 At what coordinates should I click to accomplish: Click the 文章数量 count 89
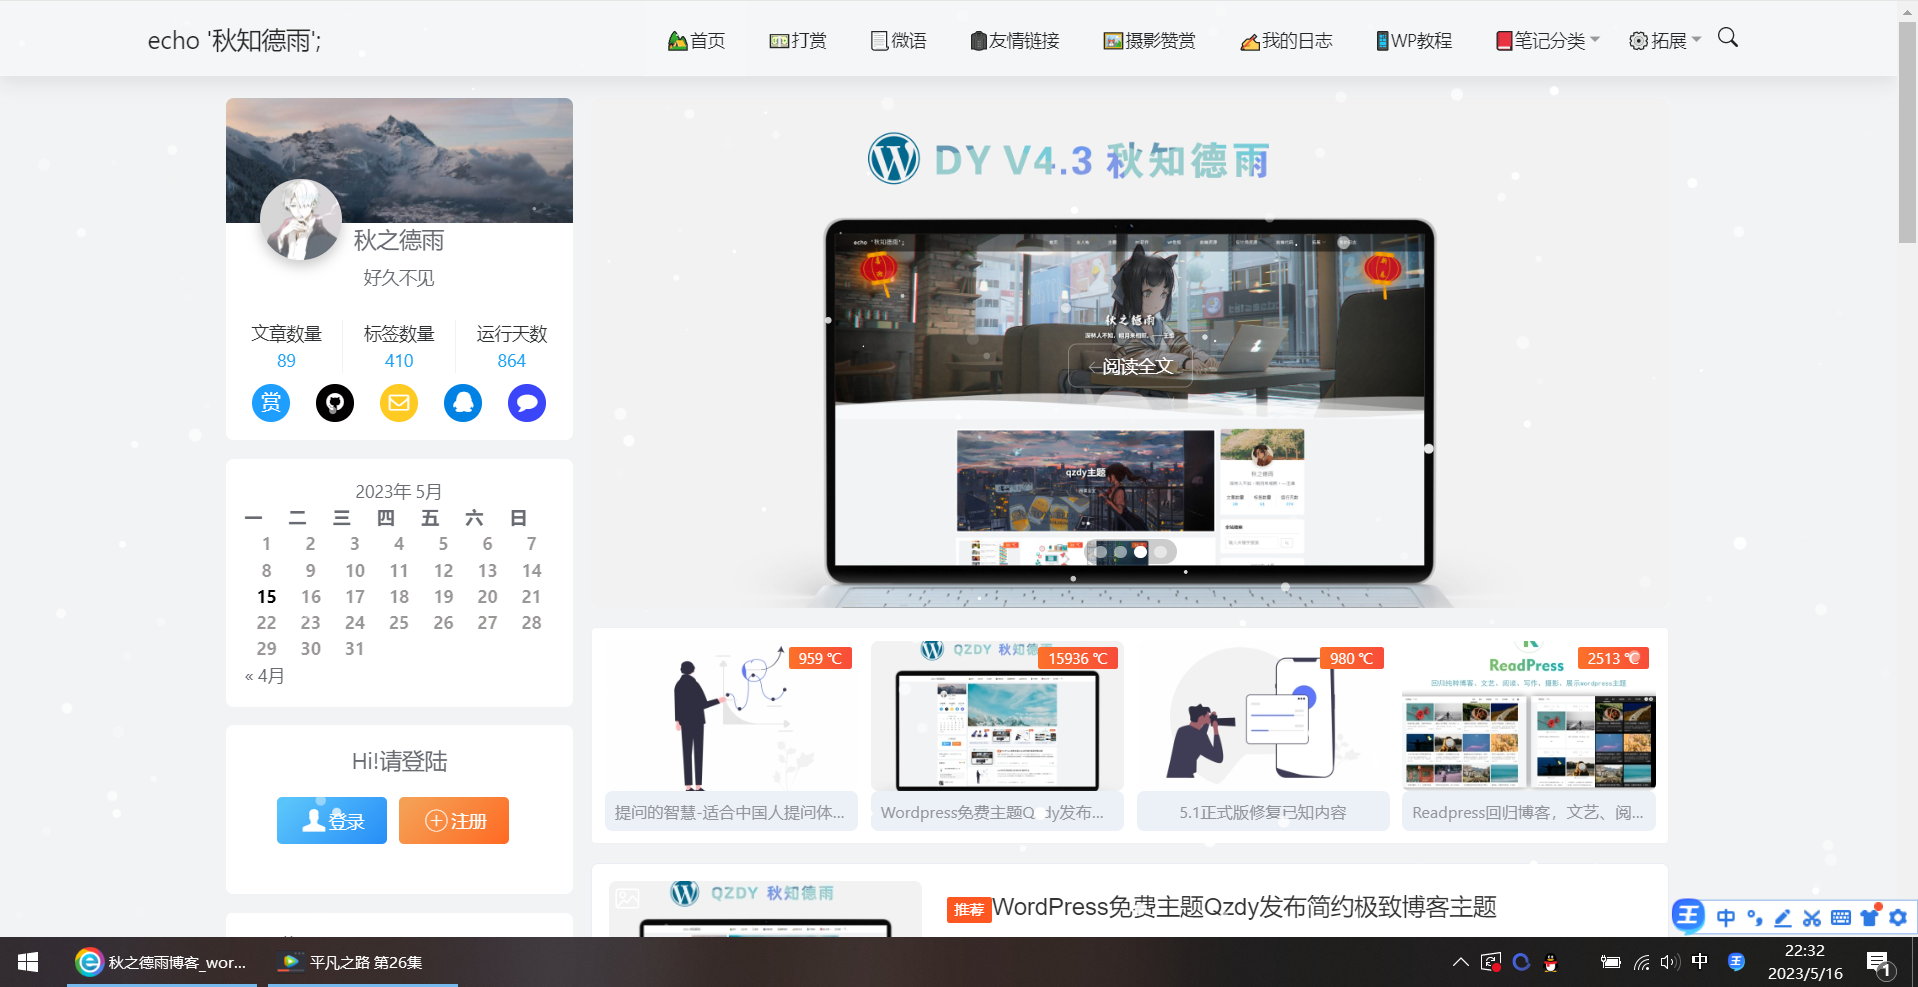click(x=286, y=361)
